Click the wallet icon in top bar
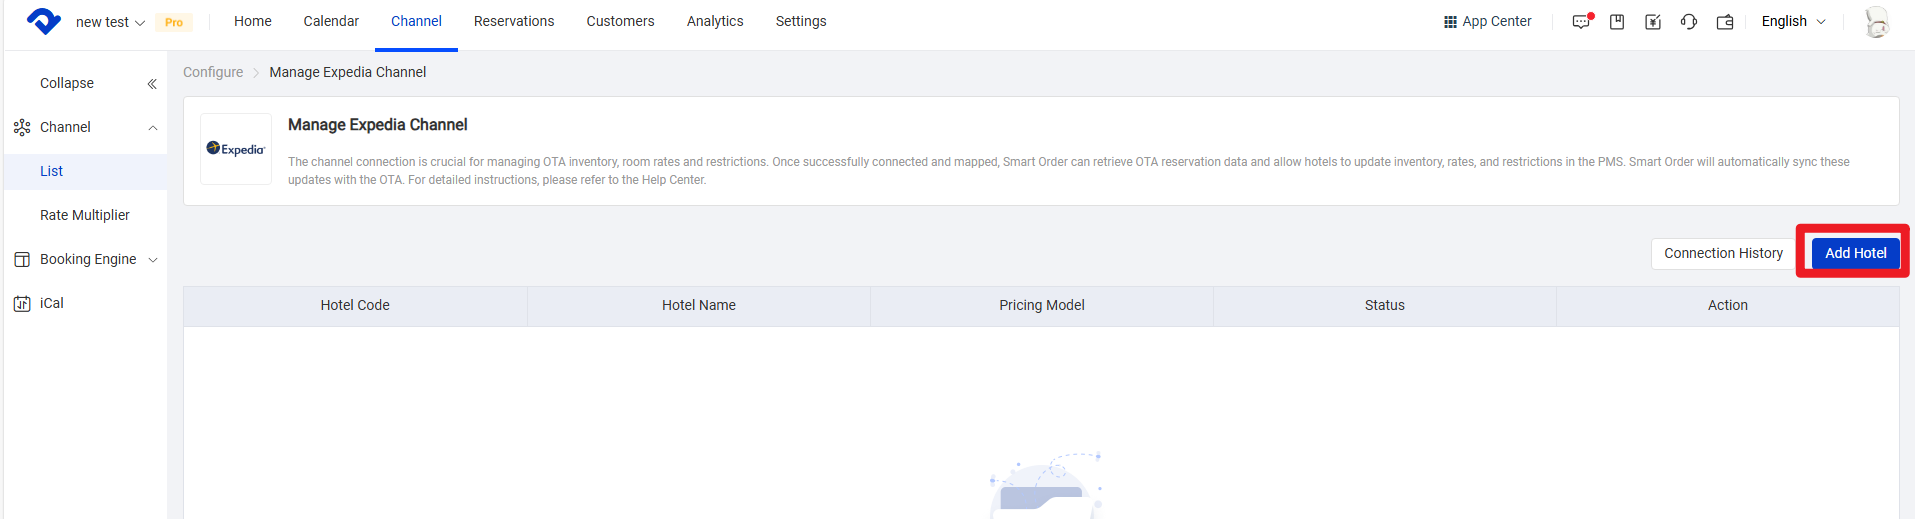The image size is (1915, 519). pos(1725,22)
